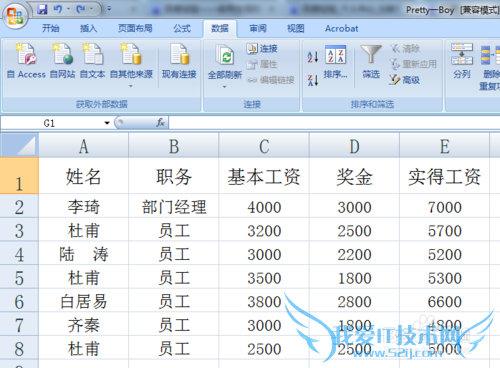Select column C header

(x=264, y=146)
